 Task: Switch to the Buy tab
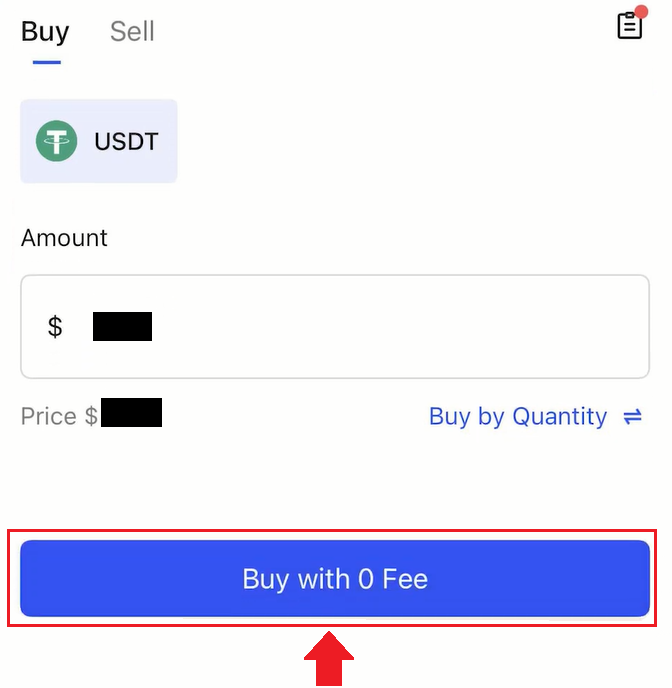coord(45,32)
